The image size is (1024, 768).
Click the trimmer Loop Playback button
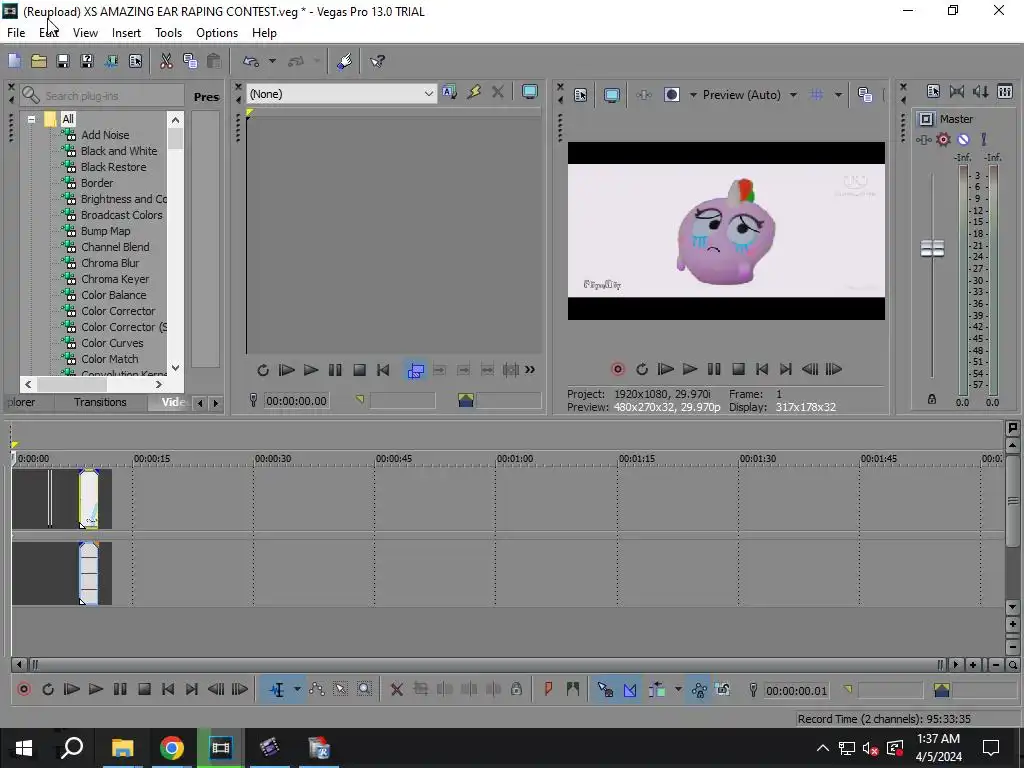click(263, 370)
